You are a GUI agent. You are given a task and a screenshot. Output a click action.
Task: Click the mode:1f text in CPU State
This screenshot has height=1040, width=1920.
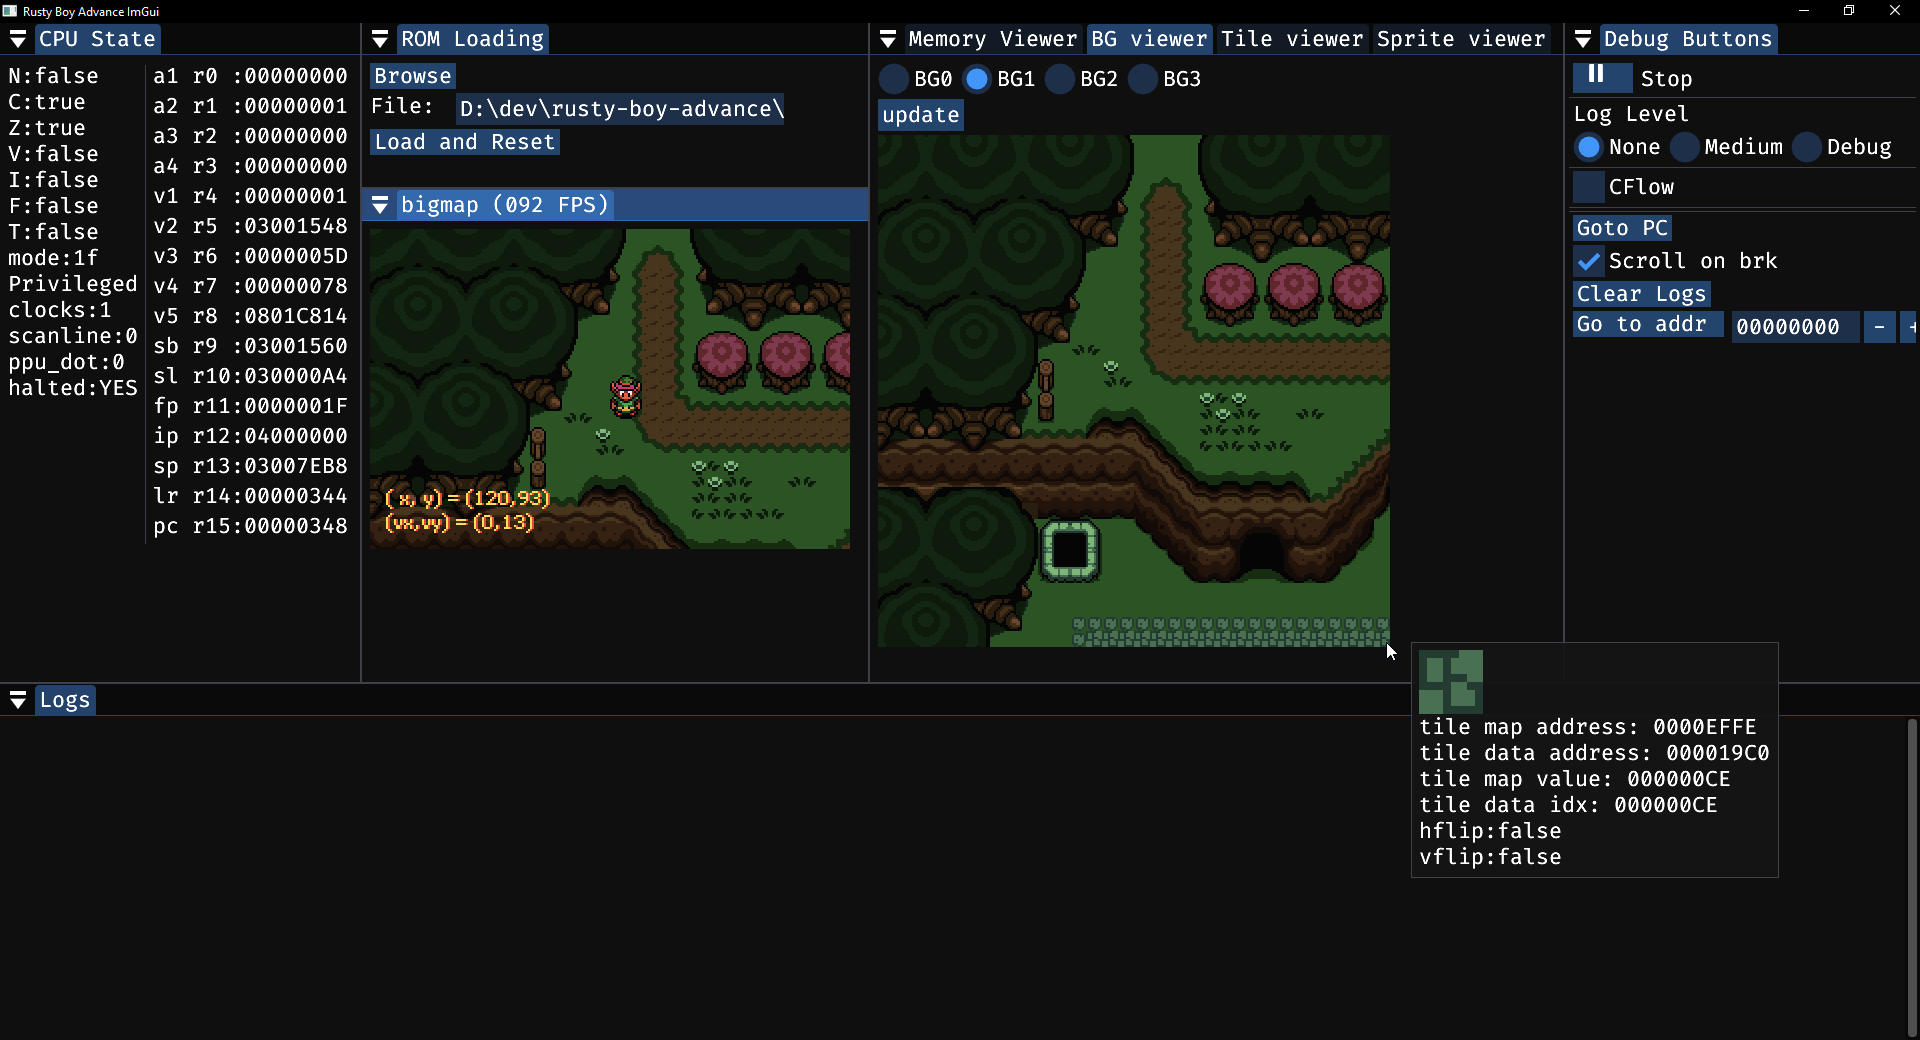point(53,258)
